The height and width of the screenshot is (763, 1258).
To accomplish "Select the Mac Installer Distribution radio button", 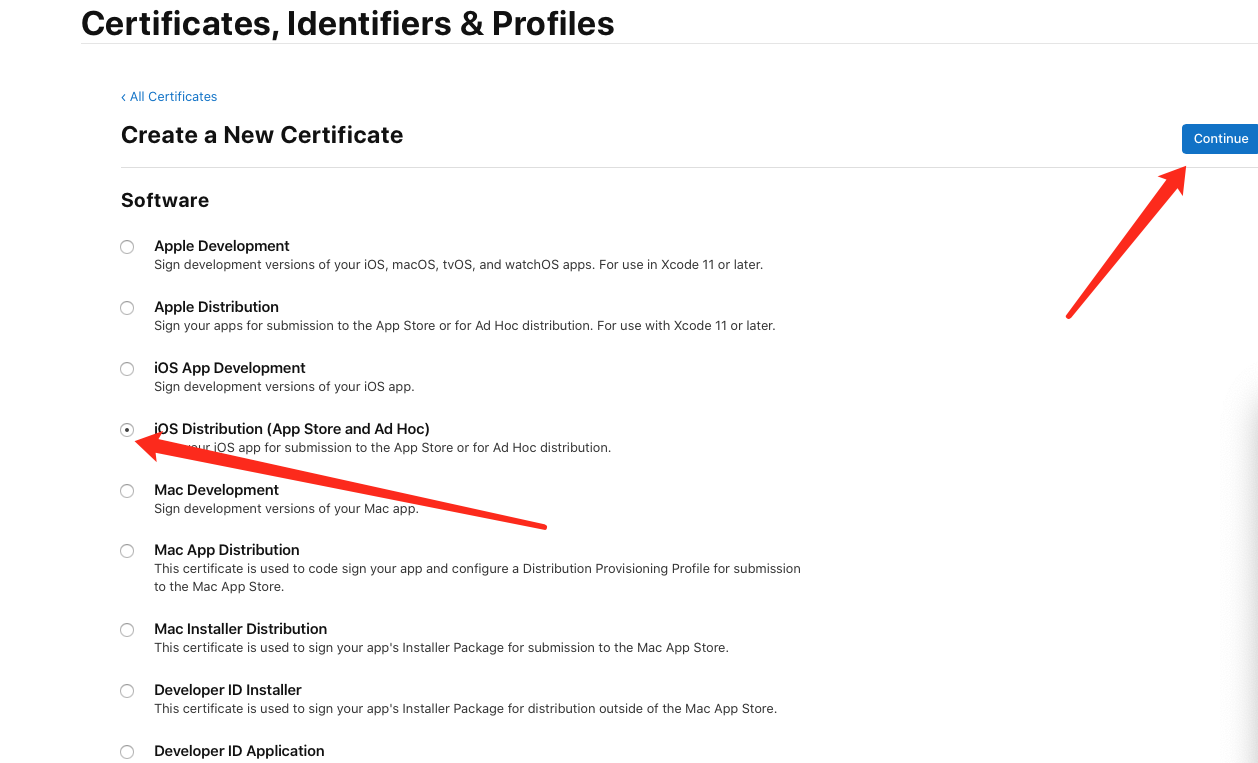I will pyautogui.click(x=127, y=630).
